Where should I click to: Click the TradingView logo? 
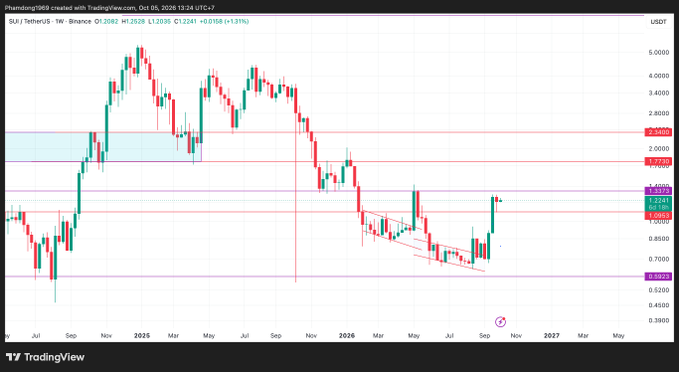(x=45, y=357)
